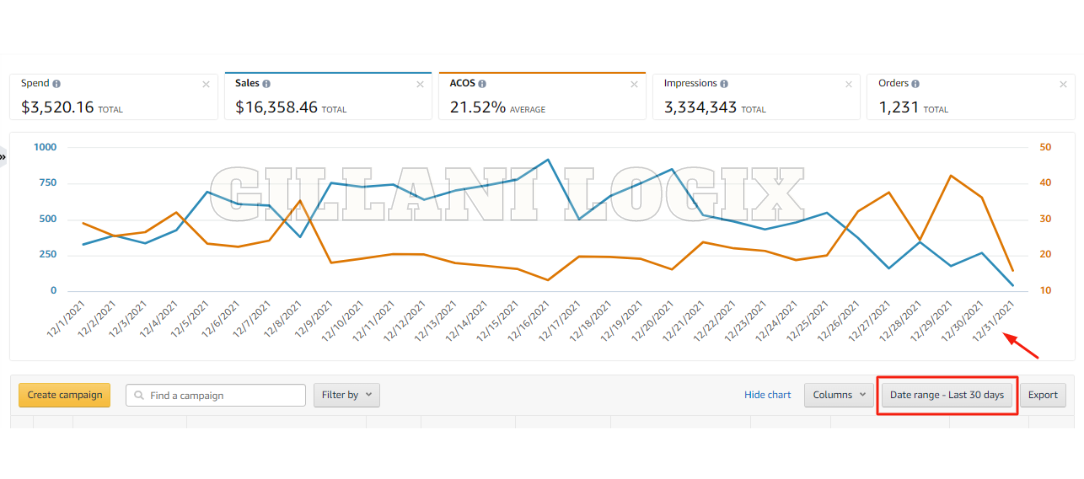Click the info icon next to Sales
Image resolution: width=1084 pixels, height=479 pixels.
point(268,84)
